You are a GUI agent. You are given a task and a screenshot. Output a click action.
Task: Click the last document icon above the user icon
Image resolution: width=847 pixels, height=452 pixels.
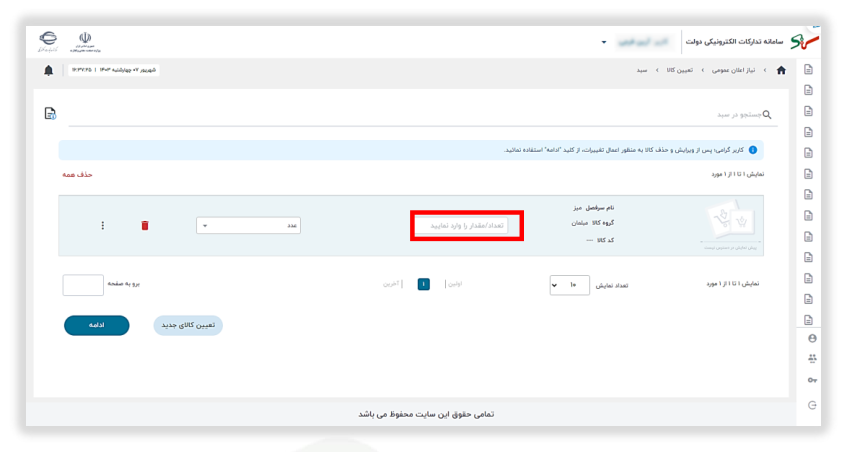click(x=808, y=320)
